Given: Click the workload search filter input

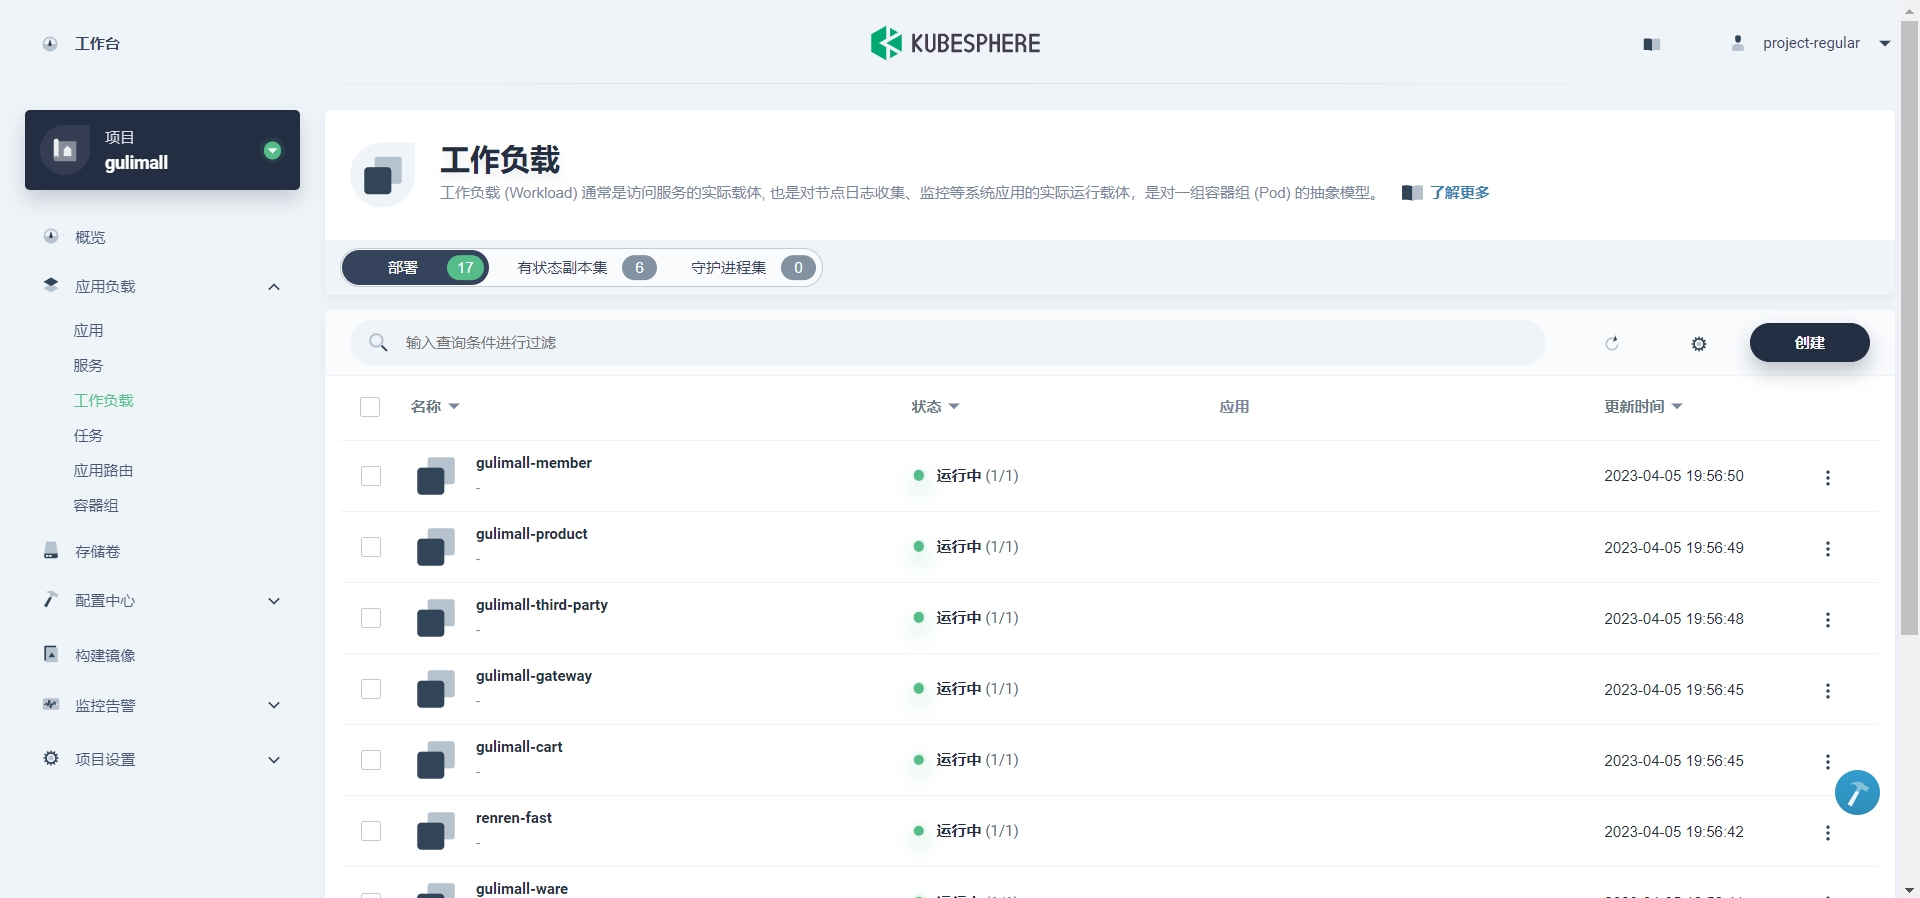Looking at the screenshot, I should click(x=947, y=343).
